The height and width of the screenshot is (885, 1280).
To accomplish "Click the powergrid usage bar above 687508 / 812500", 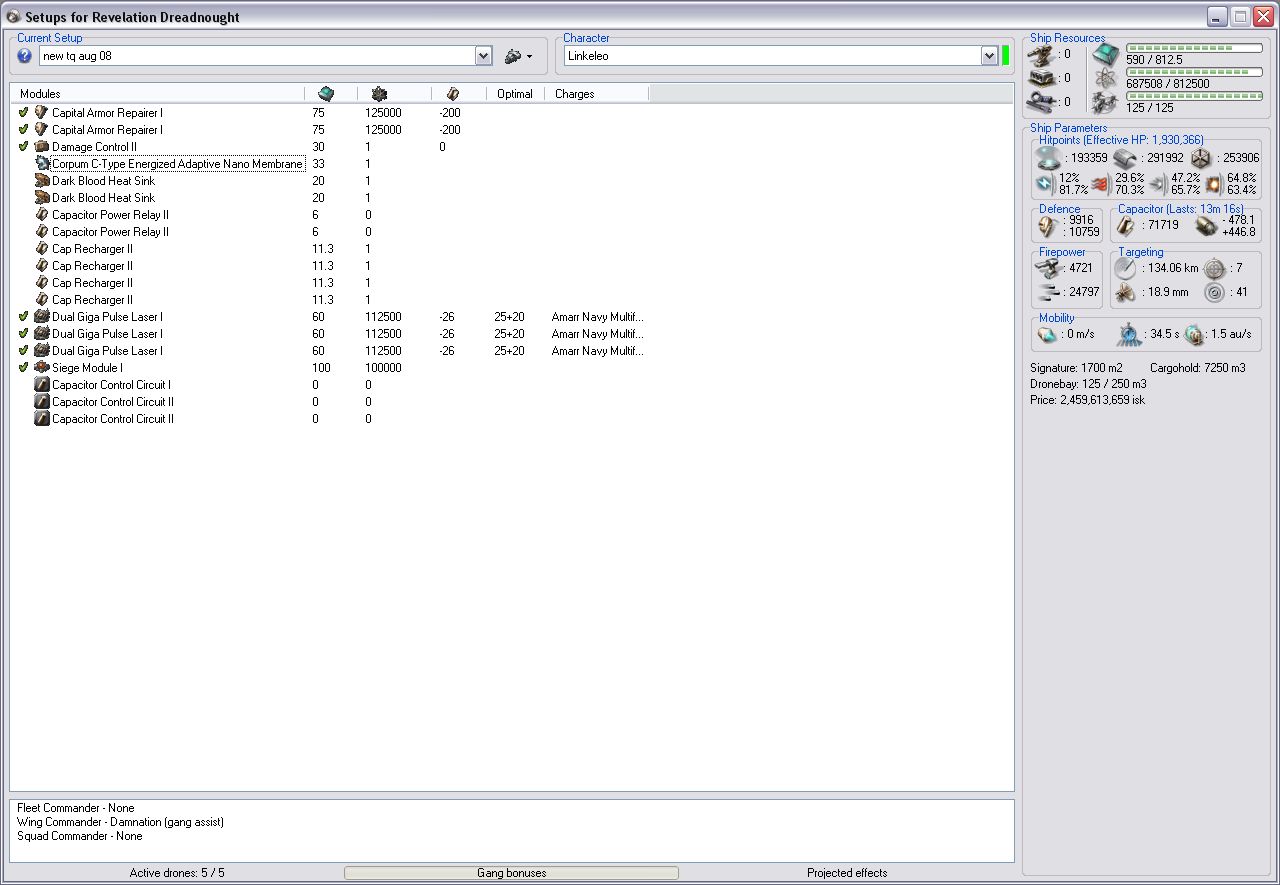I will [x=1194, y=71].
